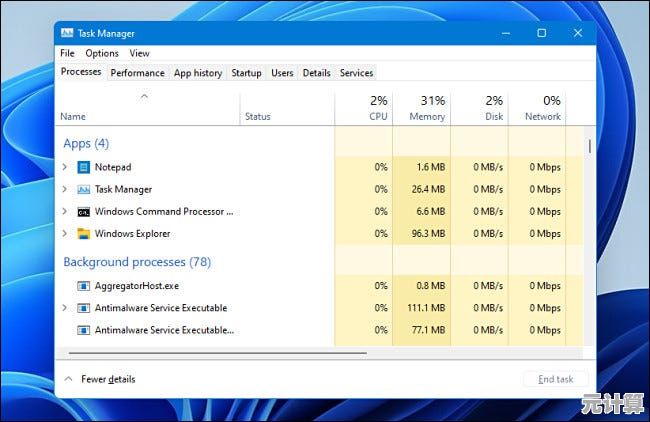Click the Notepad app icon

[x=84, y=167]
